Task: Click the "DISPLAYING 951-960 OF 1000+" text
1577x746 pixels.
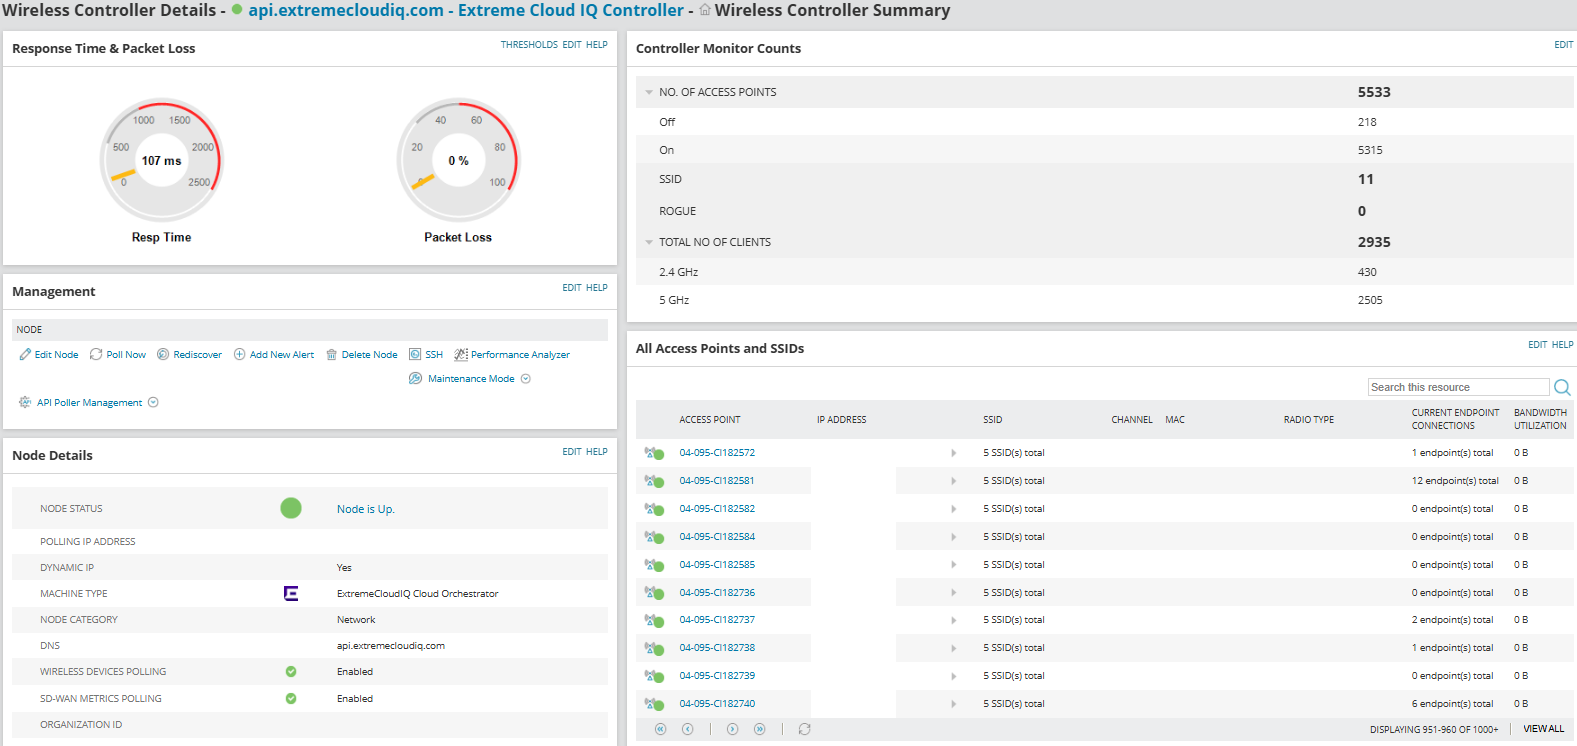Action: pyautogui.click(x=1434, y=730)
